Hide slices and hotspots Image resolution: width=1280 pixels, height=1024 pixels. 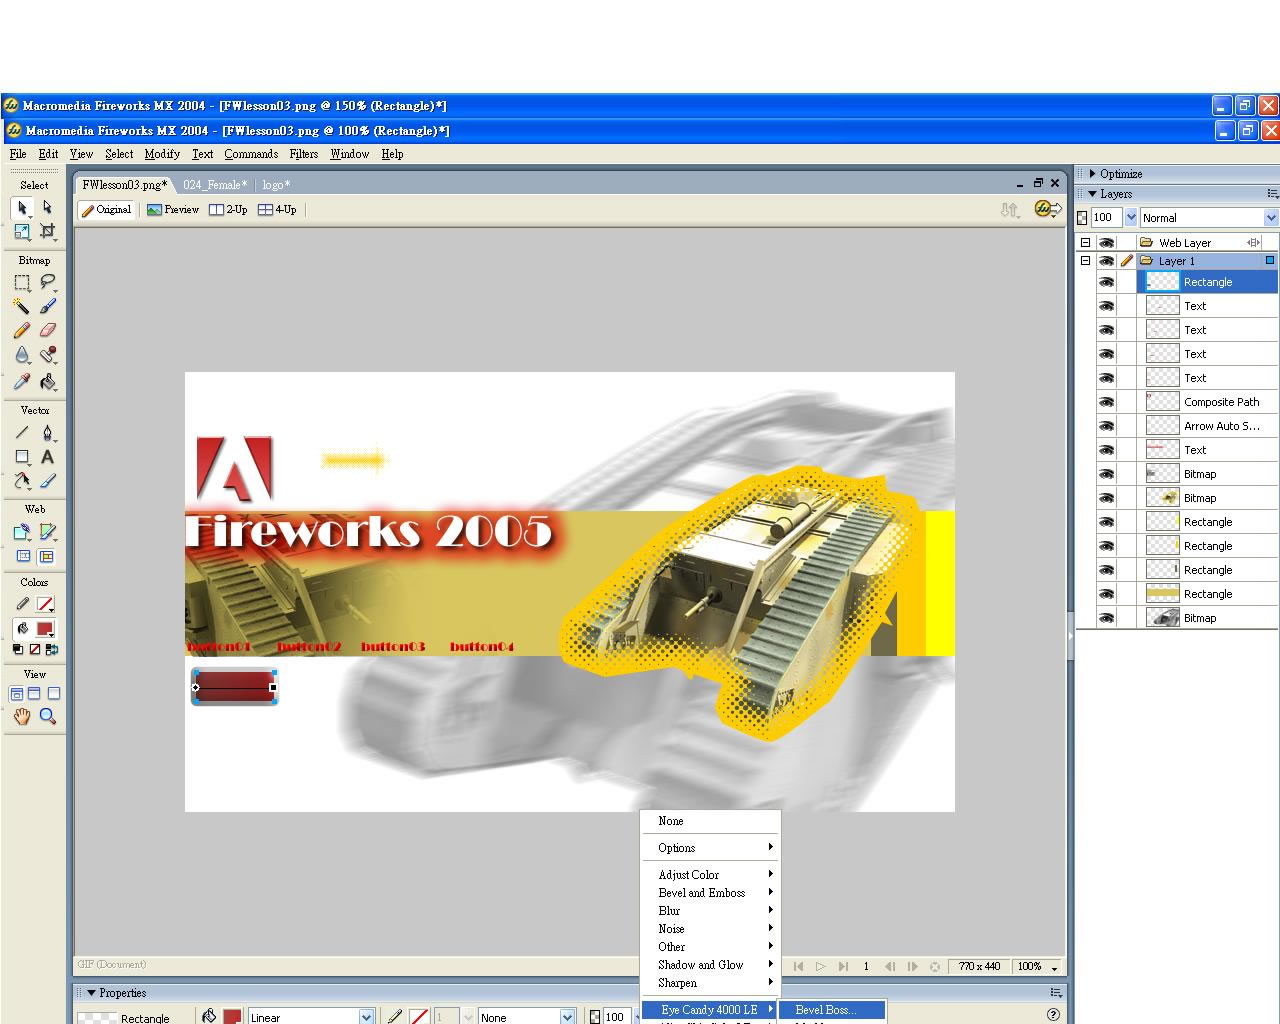tap(23, 556)
